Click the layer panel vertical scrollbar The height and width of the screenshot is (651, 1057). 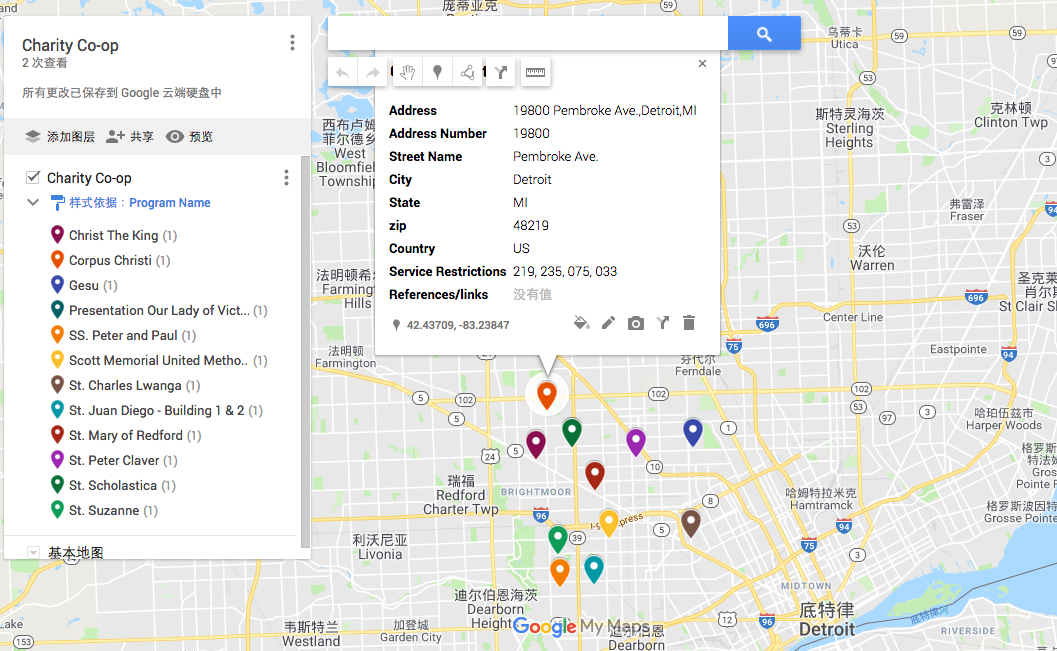click(x=305, y=350)
